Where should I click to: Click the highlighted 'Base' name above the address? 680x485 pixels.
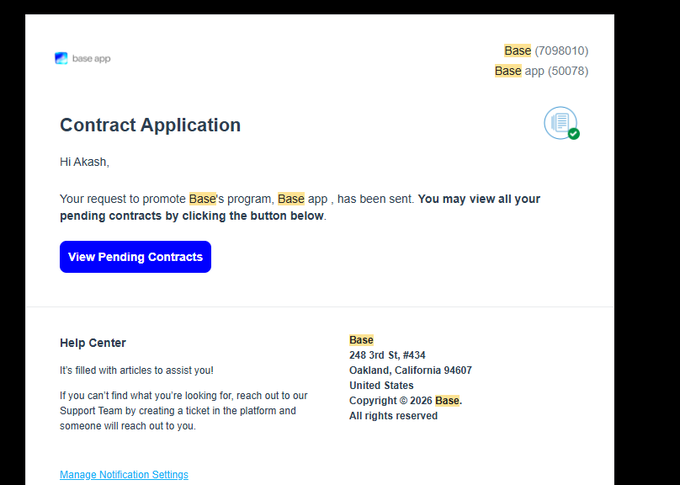(x=361, y=340)
